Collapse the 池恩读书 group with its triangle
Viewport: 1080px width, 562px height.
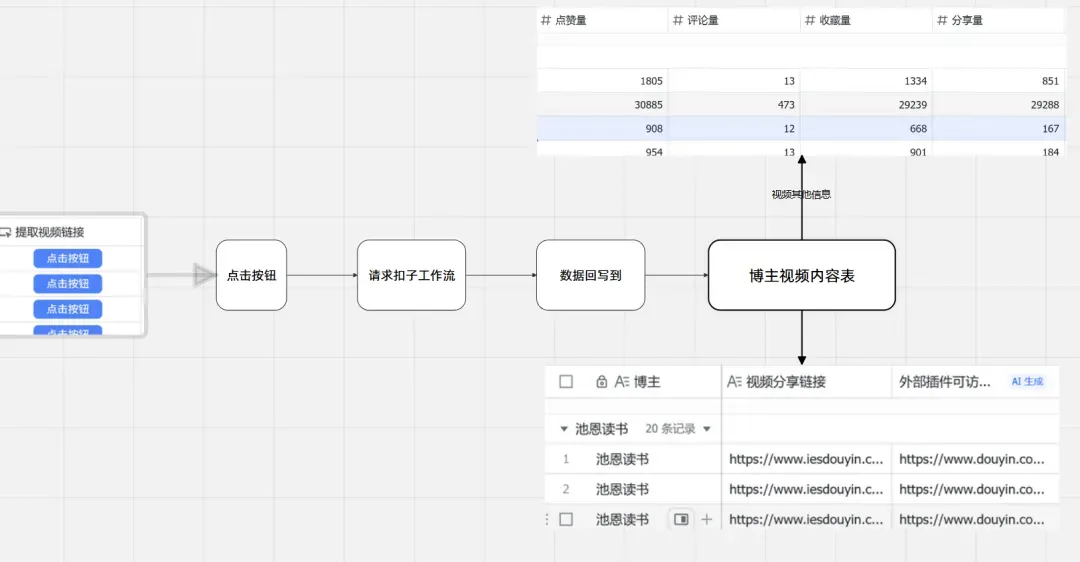(x=563, y=429)
